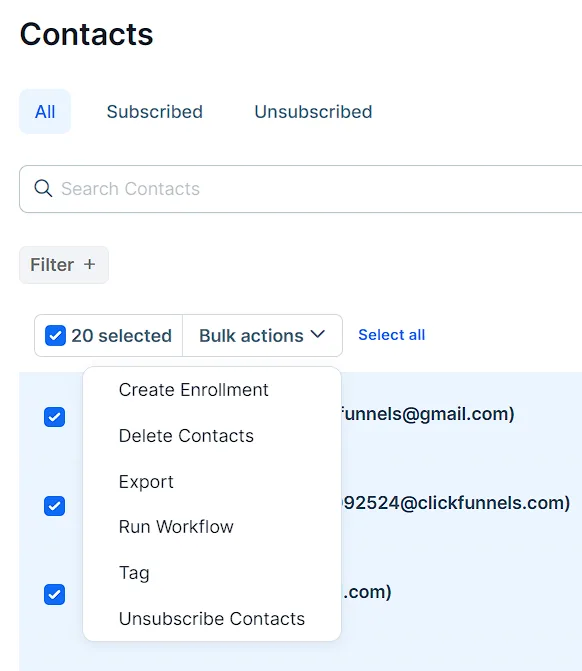Click the magnifying glass search icon
The width and height of the screenshot is (582, 671).
pos(43,188)
